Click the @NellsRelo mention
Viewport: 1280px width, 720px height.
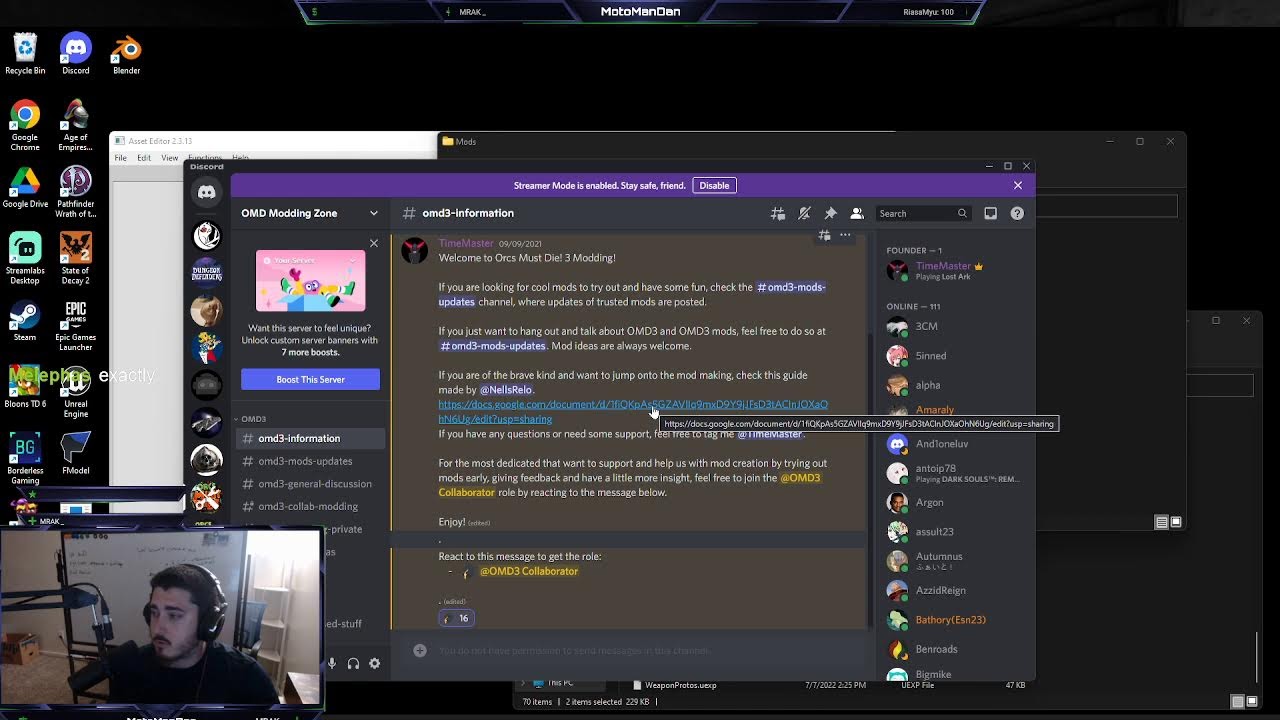coord(505,390)
